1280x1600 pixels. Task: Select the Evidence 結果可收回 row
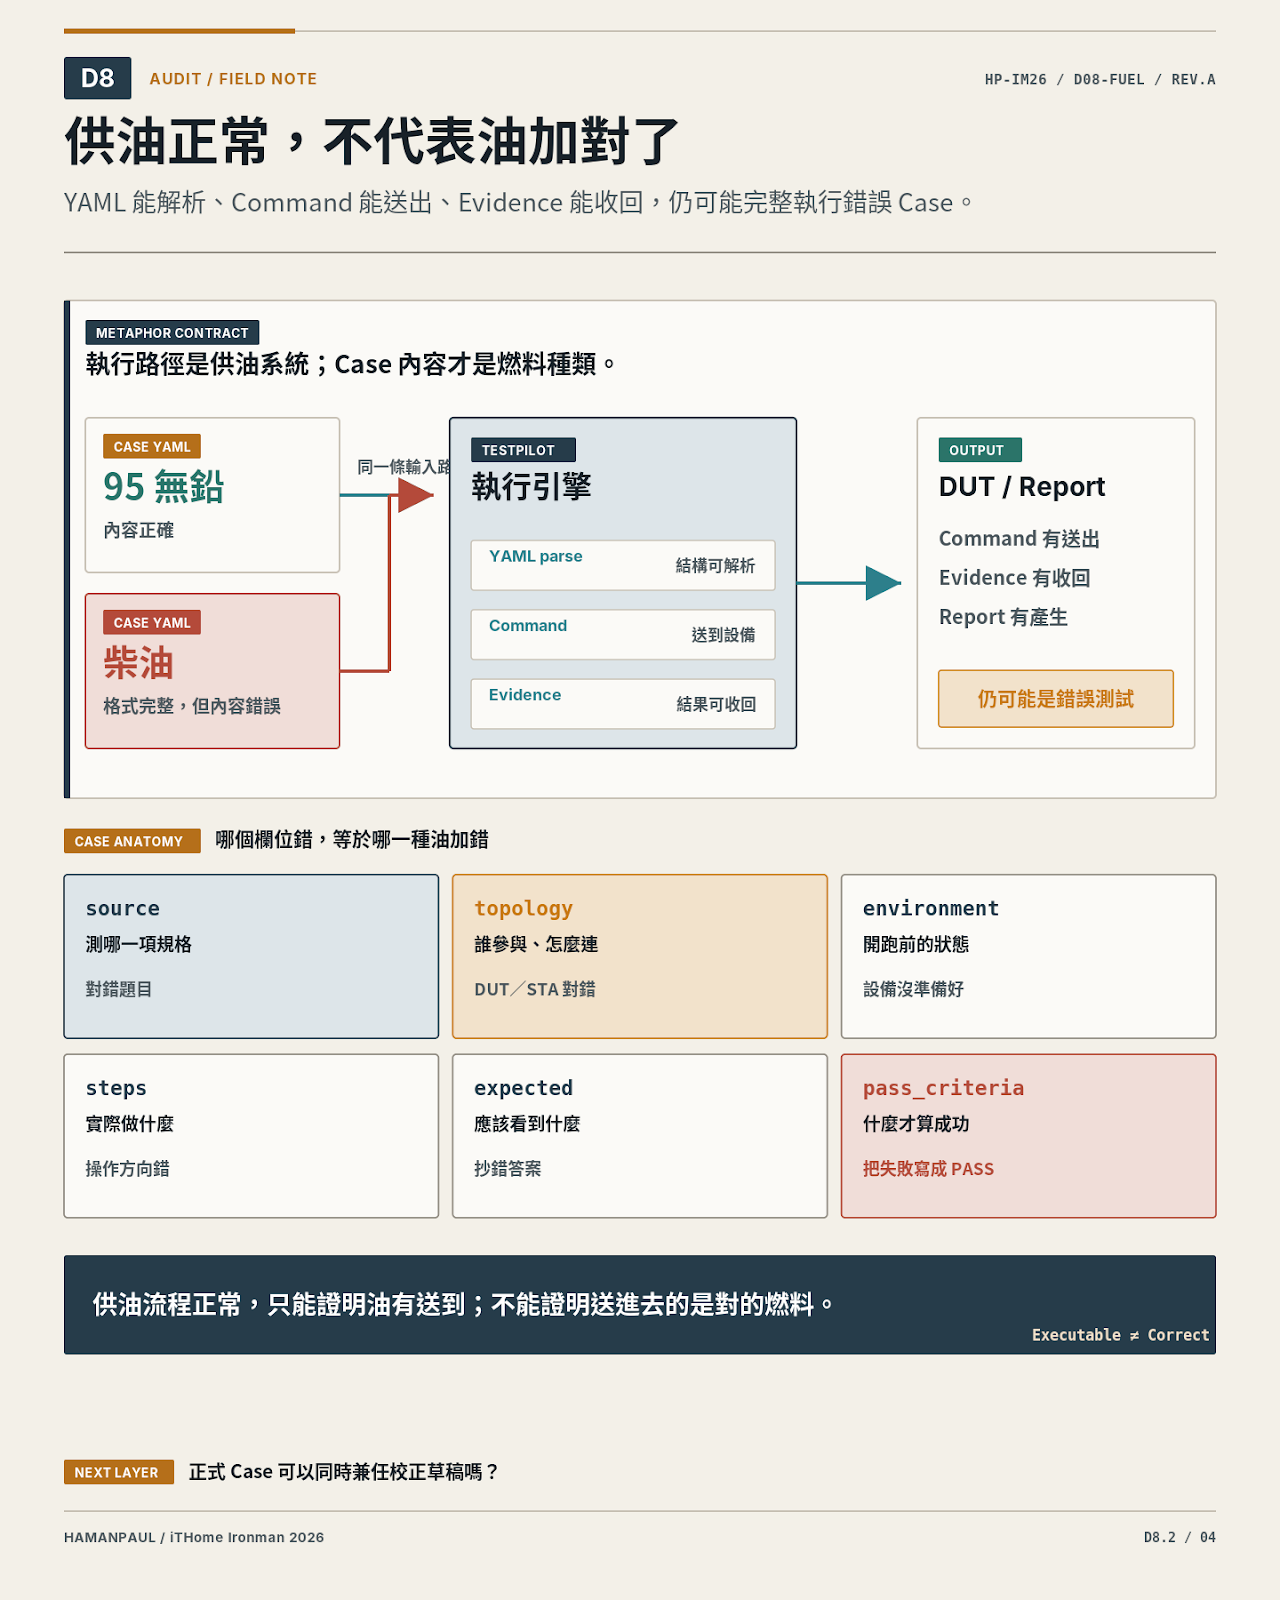click(623, 704)
